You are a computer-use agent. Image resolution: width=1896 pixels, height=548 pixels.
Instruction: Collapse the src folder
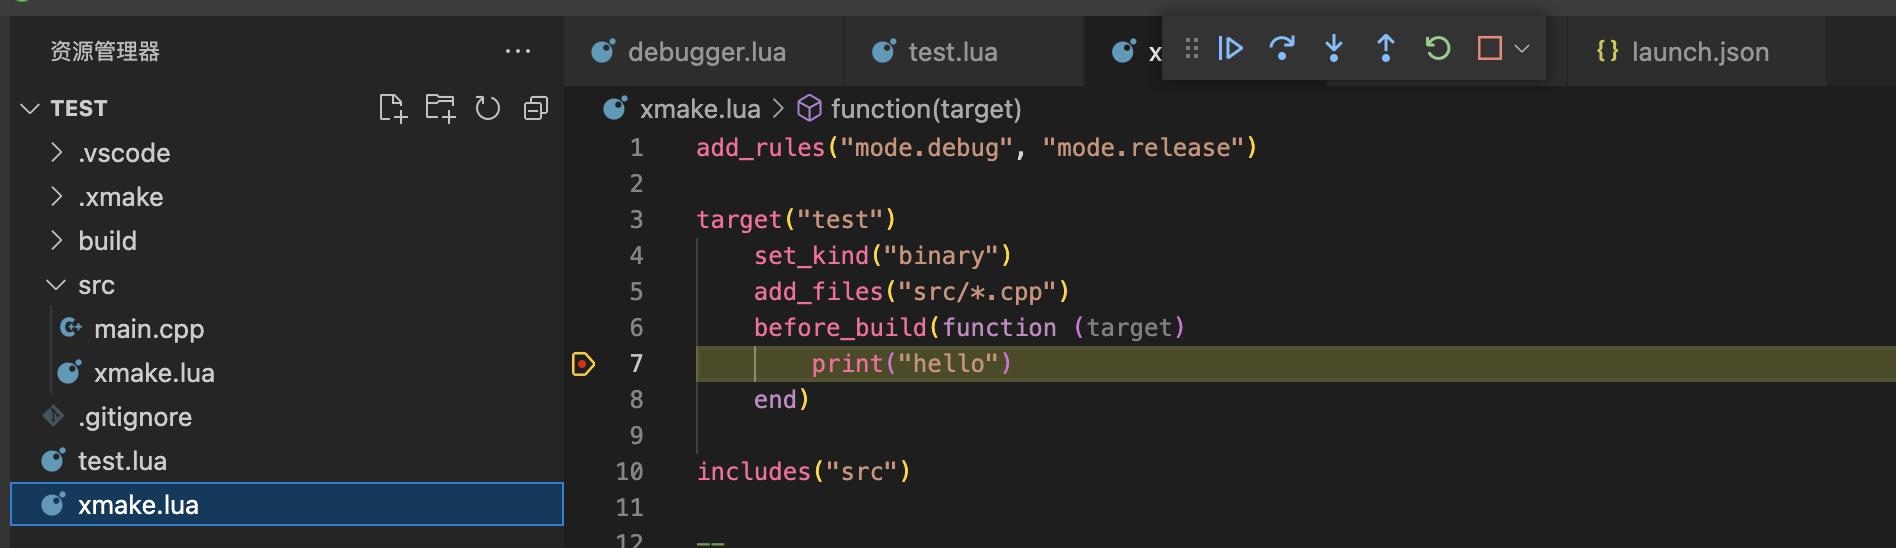click(96, 285)
